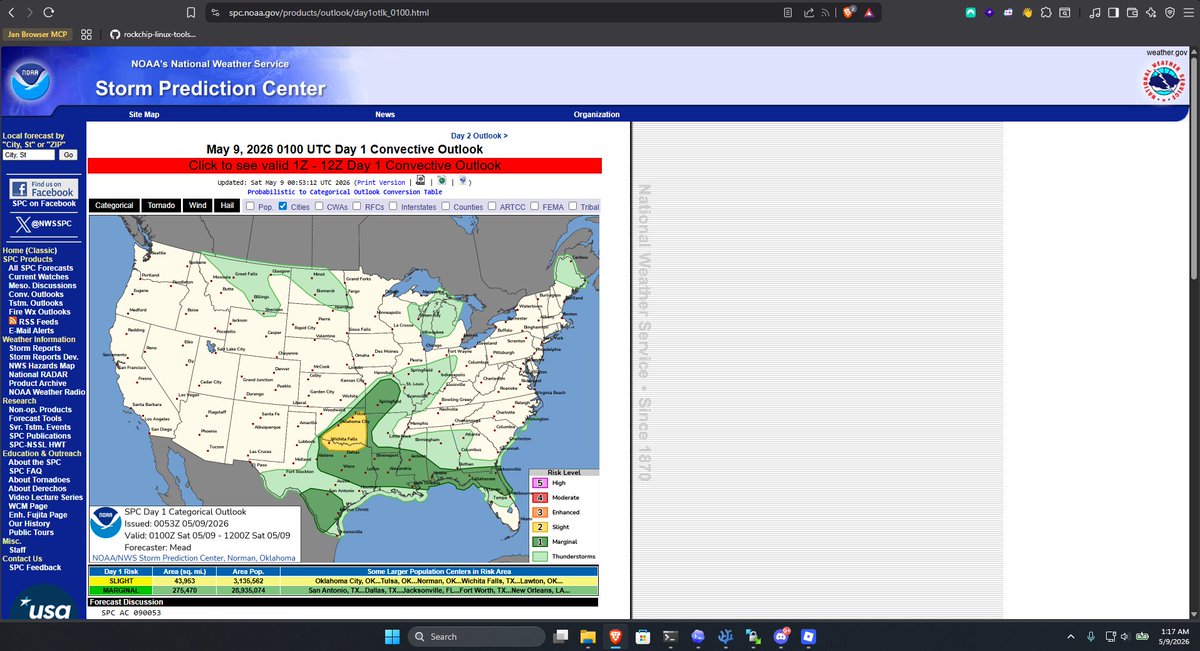Click the City, St or ZIP field
This screenshot has width=1200, height=651.
tap(29, 155)
